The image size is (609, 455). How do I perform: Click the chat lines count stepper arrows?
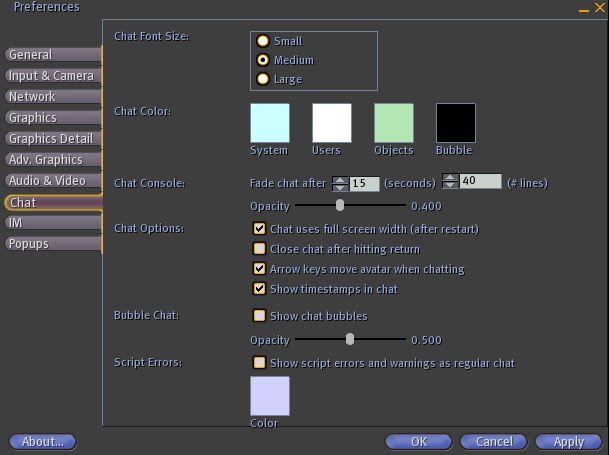pyautogui.click(x=450, y=182)
